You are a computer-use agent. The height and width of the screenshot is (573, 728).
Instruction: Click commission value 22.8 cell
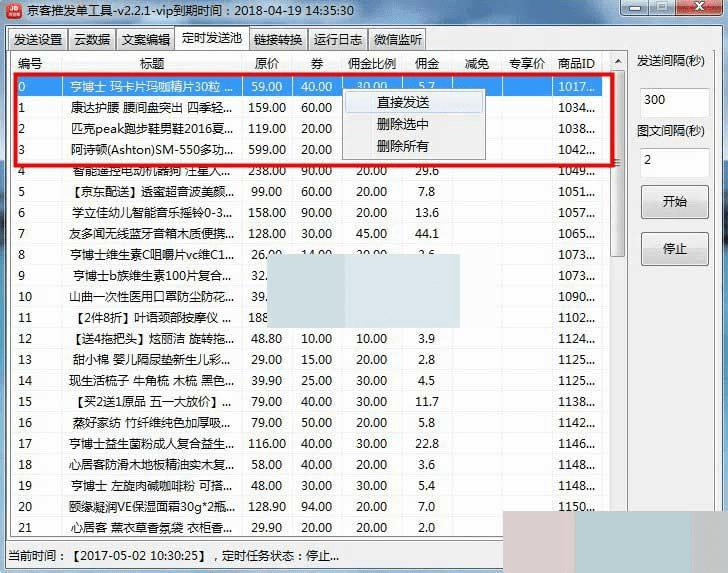427,443
